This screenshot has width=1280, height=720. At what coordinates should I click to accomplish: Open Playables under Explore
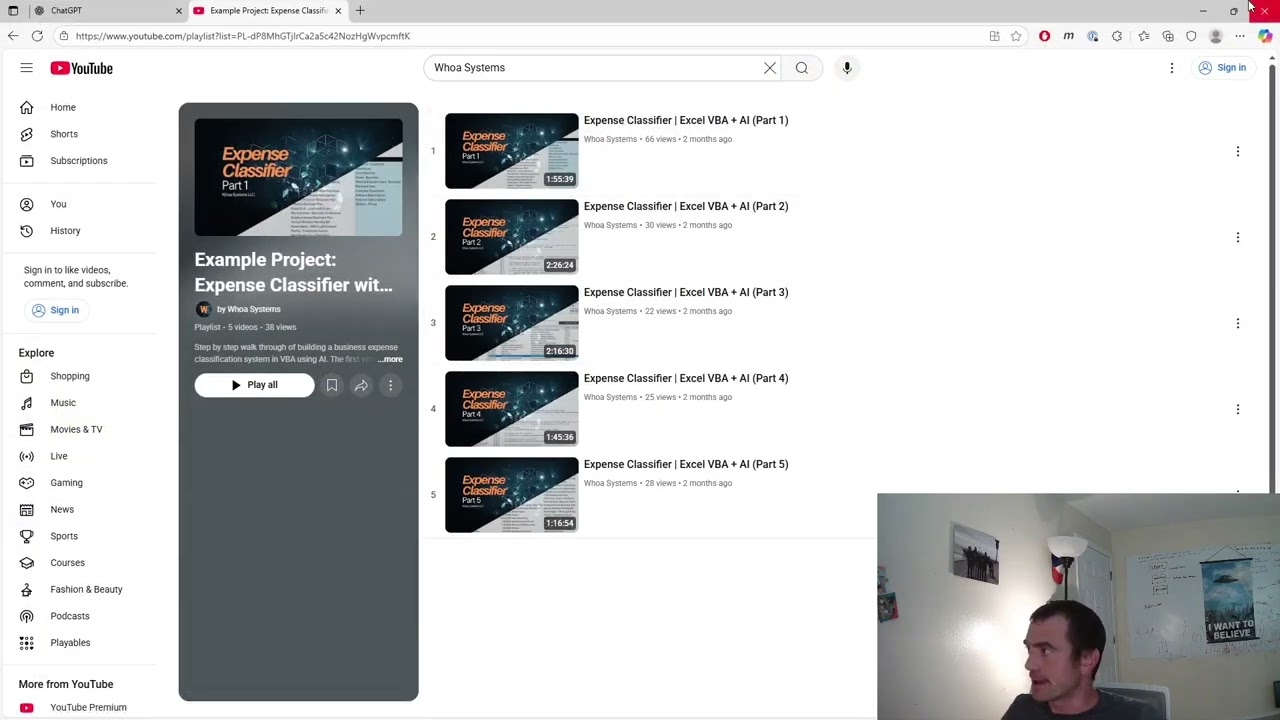pos(70,643)
